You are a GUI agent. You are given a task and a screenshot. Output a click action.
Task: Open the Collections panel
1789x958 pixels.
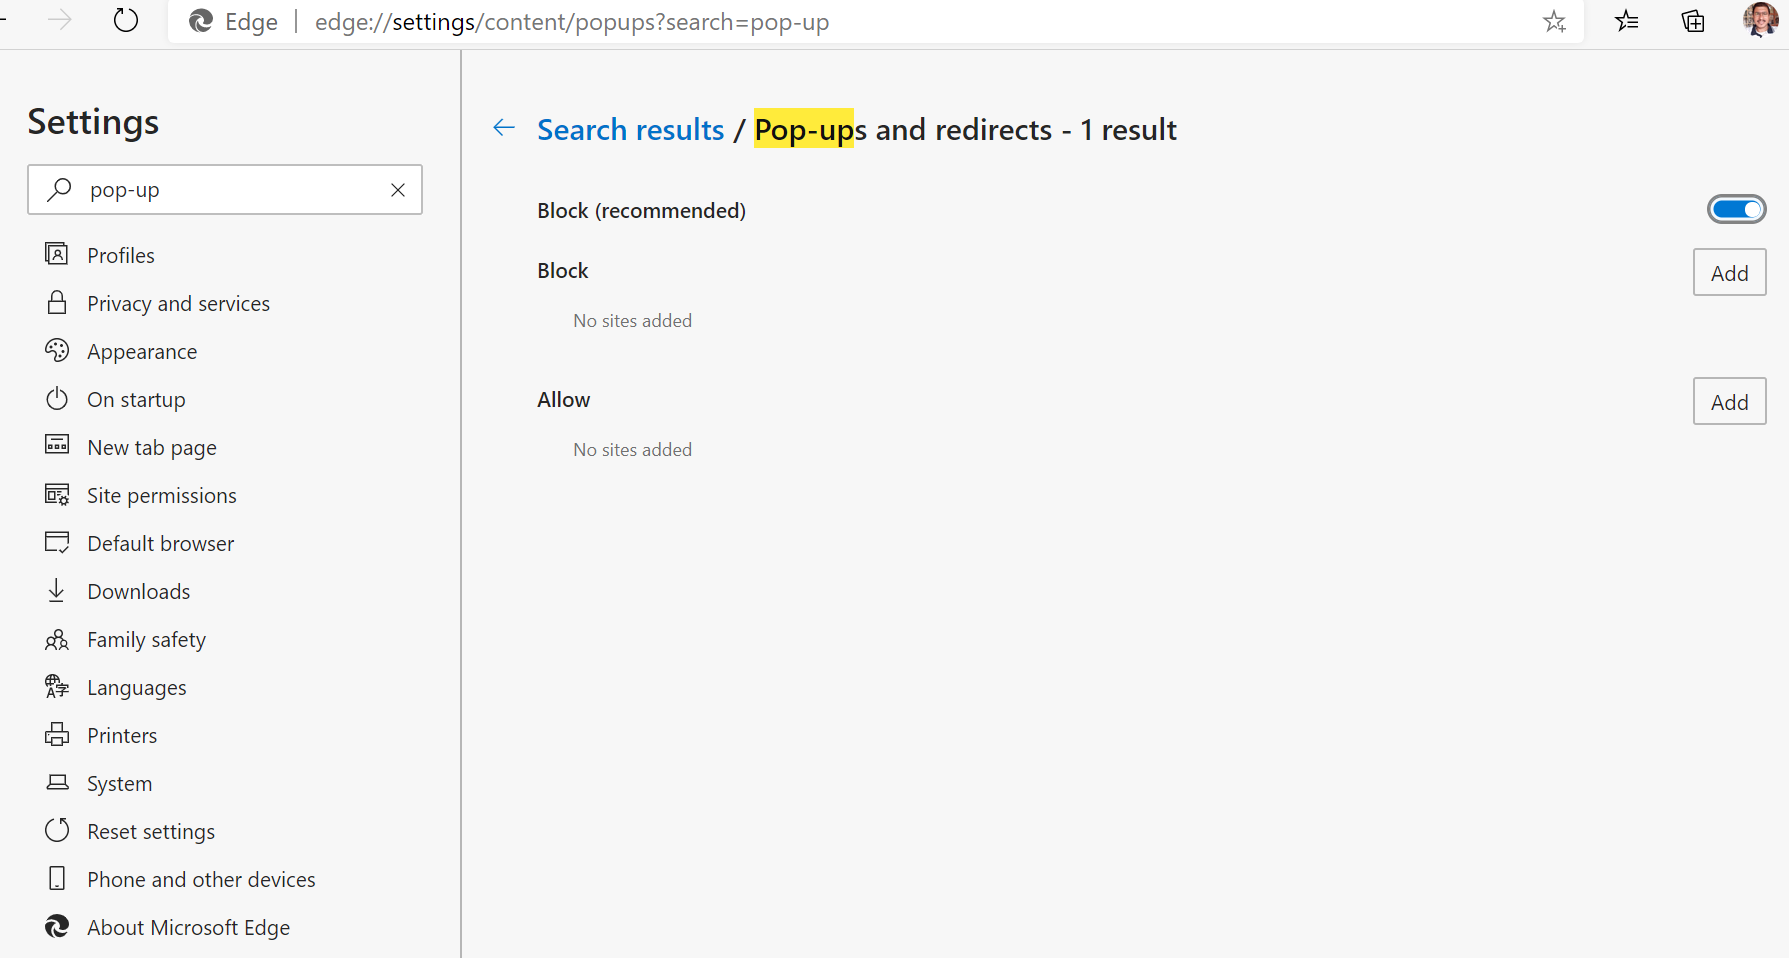tap(1693, 21)
